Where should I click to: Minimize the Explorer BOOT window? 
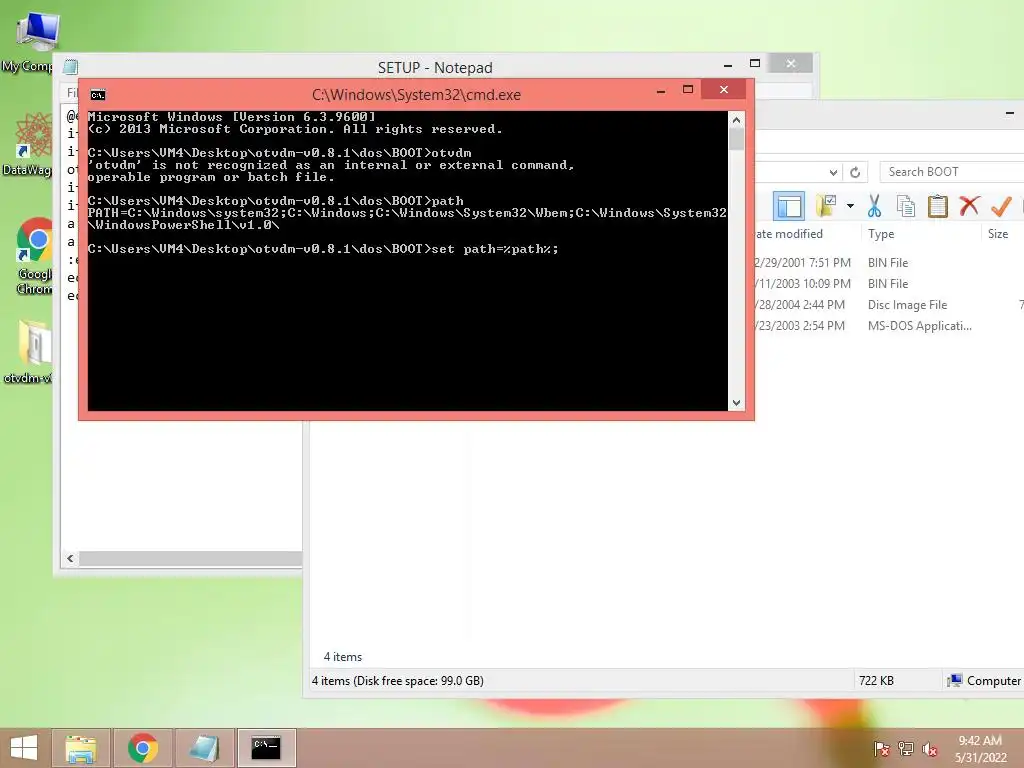1010,113
